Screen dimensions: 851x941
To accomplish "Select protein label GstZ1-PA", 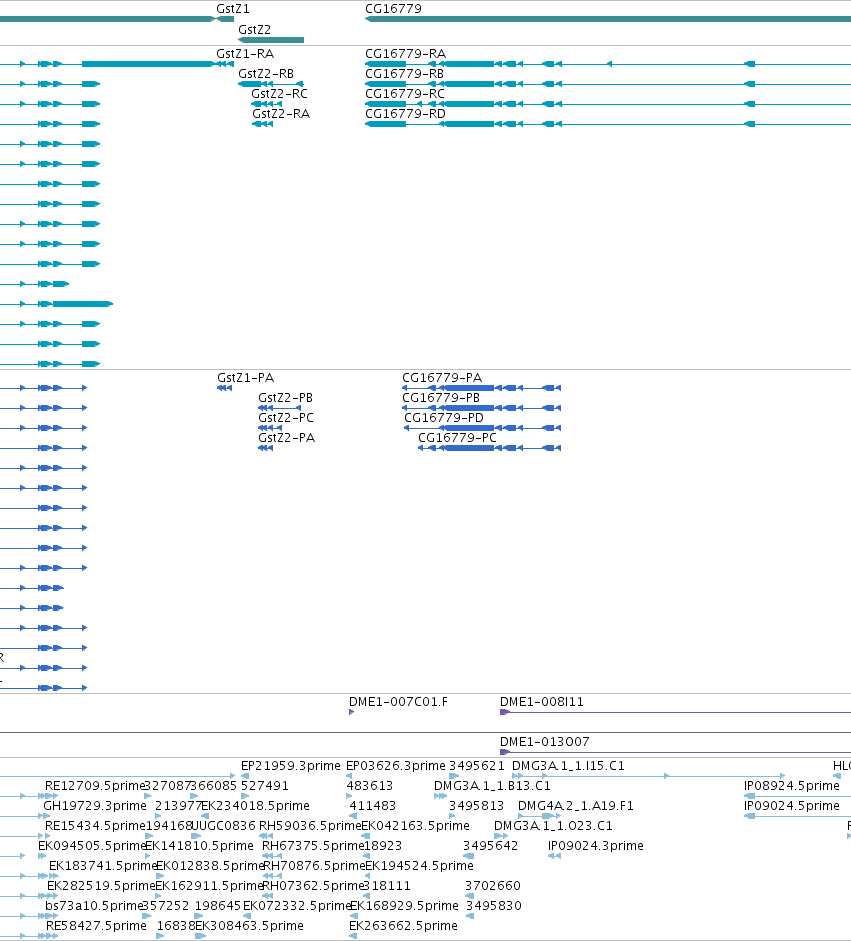I will click(245, 378).
